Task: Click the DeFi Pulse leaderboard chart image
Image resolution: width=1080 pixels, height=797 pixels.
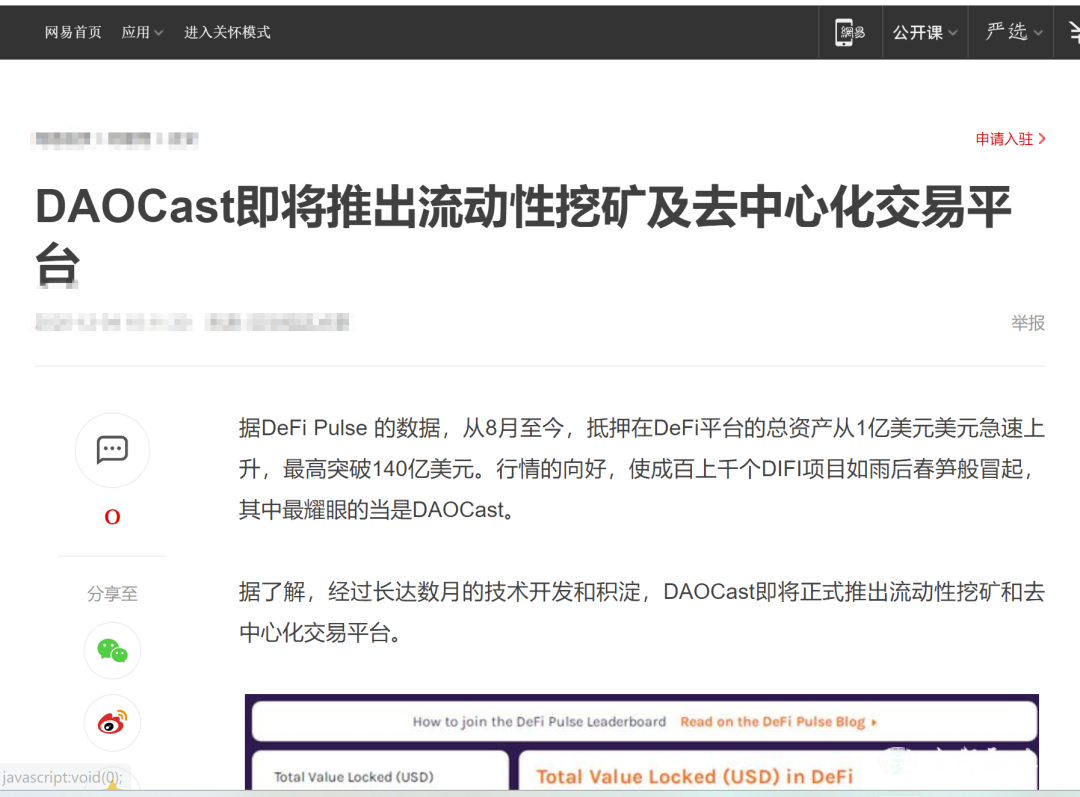Action: pos(642,742)
